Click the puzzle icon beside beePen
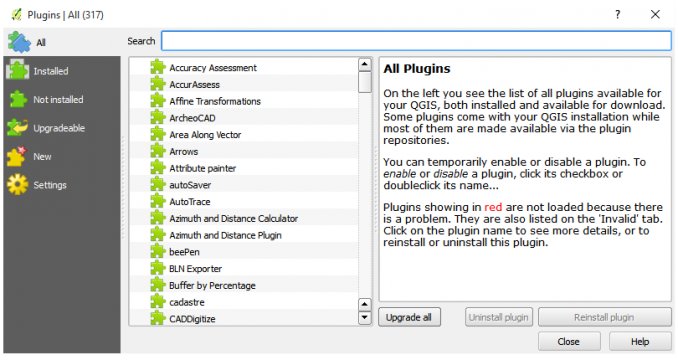Viewport: 678px width, 360px height. click(158, 252)
